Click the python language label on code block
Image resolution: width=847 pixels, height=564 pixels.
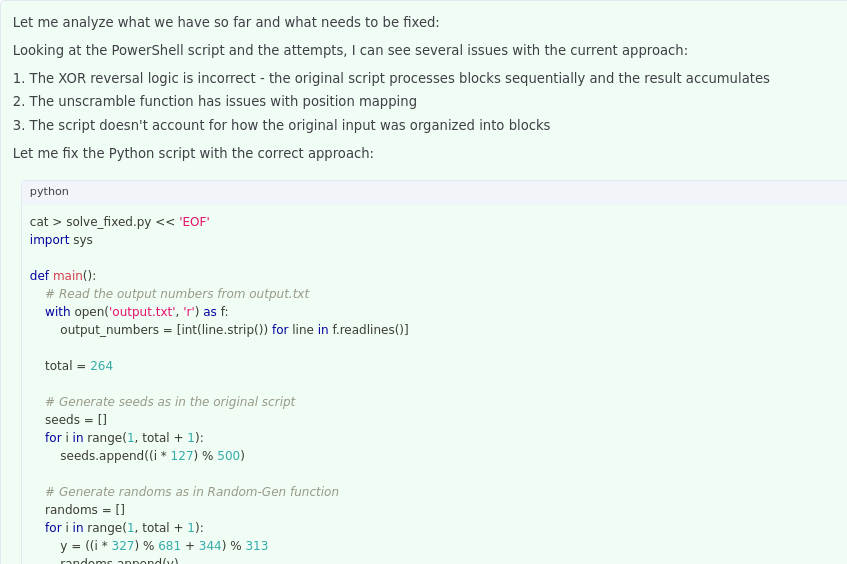tap(49, 192)
